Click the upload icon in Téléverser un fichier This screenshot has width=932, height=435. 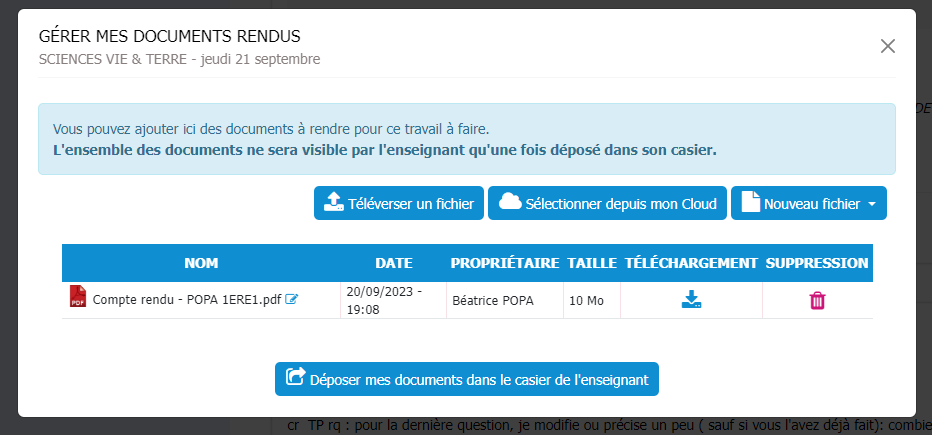333,203
